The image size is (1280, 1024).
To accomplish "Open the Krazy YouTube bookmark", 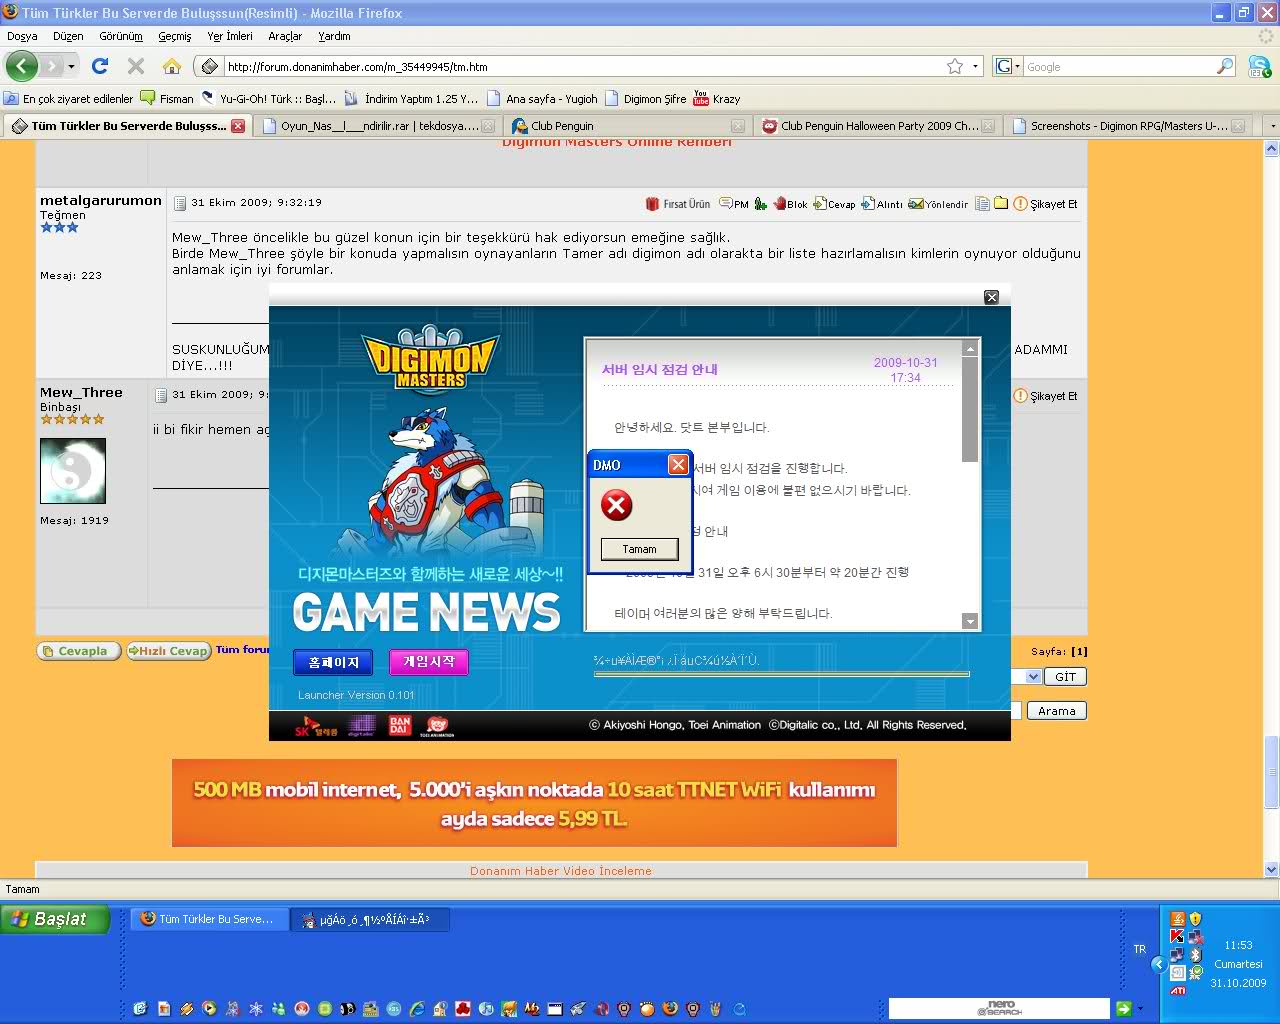I will click(x=717, y=98).
